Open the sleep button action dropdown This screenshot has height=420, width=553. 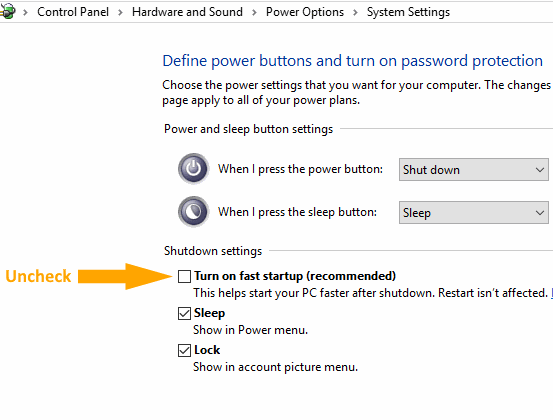474,213
